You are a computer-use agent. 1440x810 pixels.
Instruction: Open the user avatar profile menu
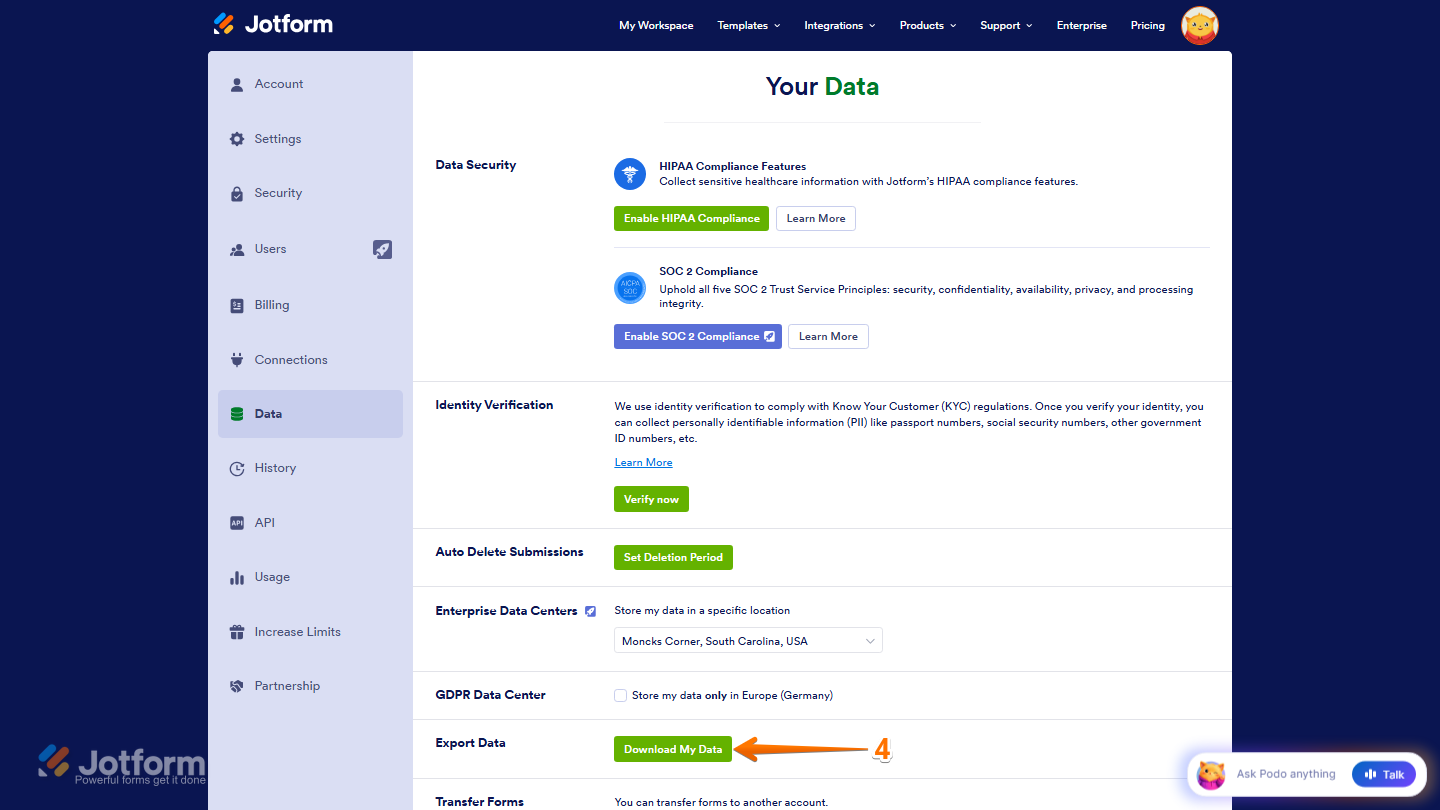(x=1200, y=26)
